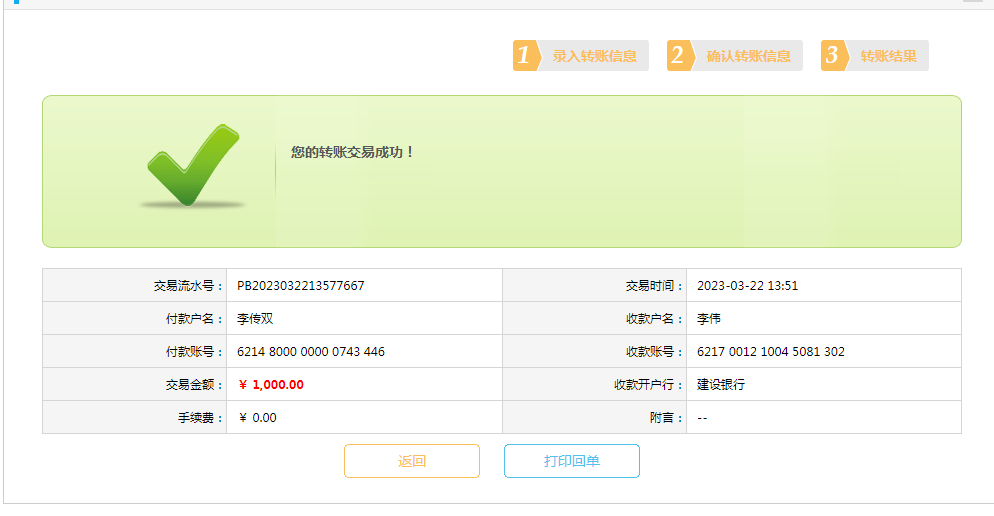Click the 手续费 value ¥ 0.00

(257, 418)
